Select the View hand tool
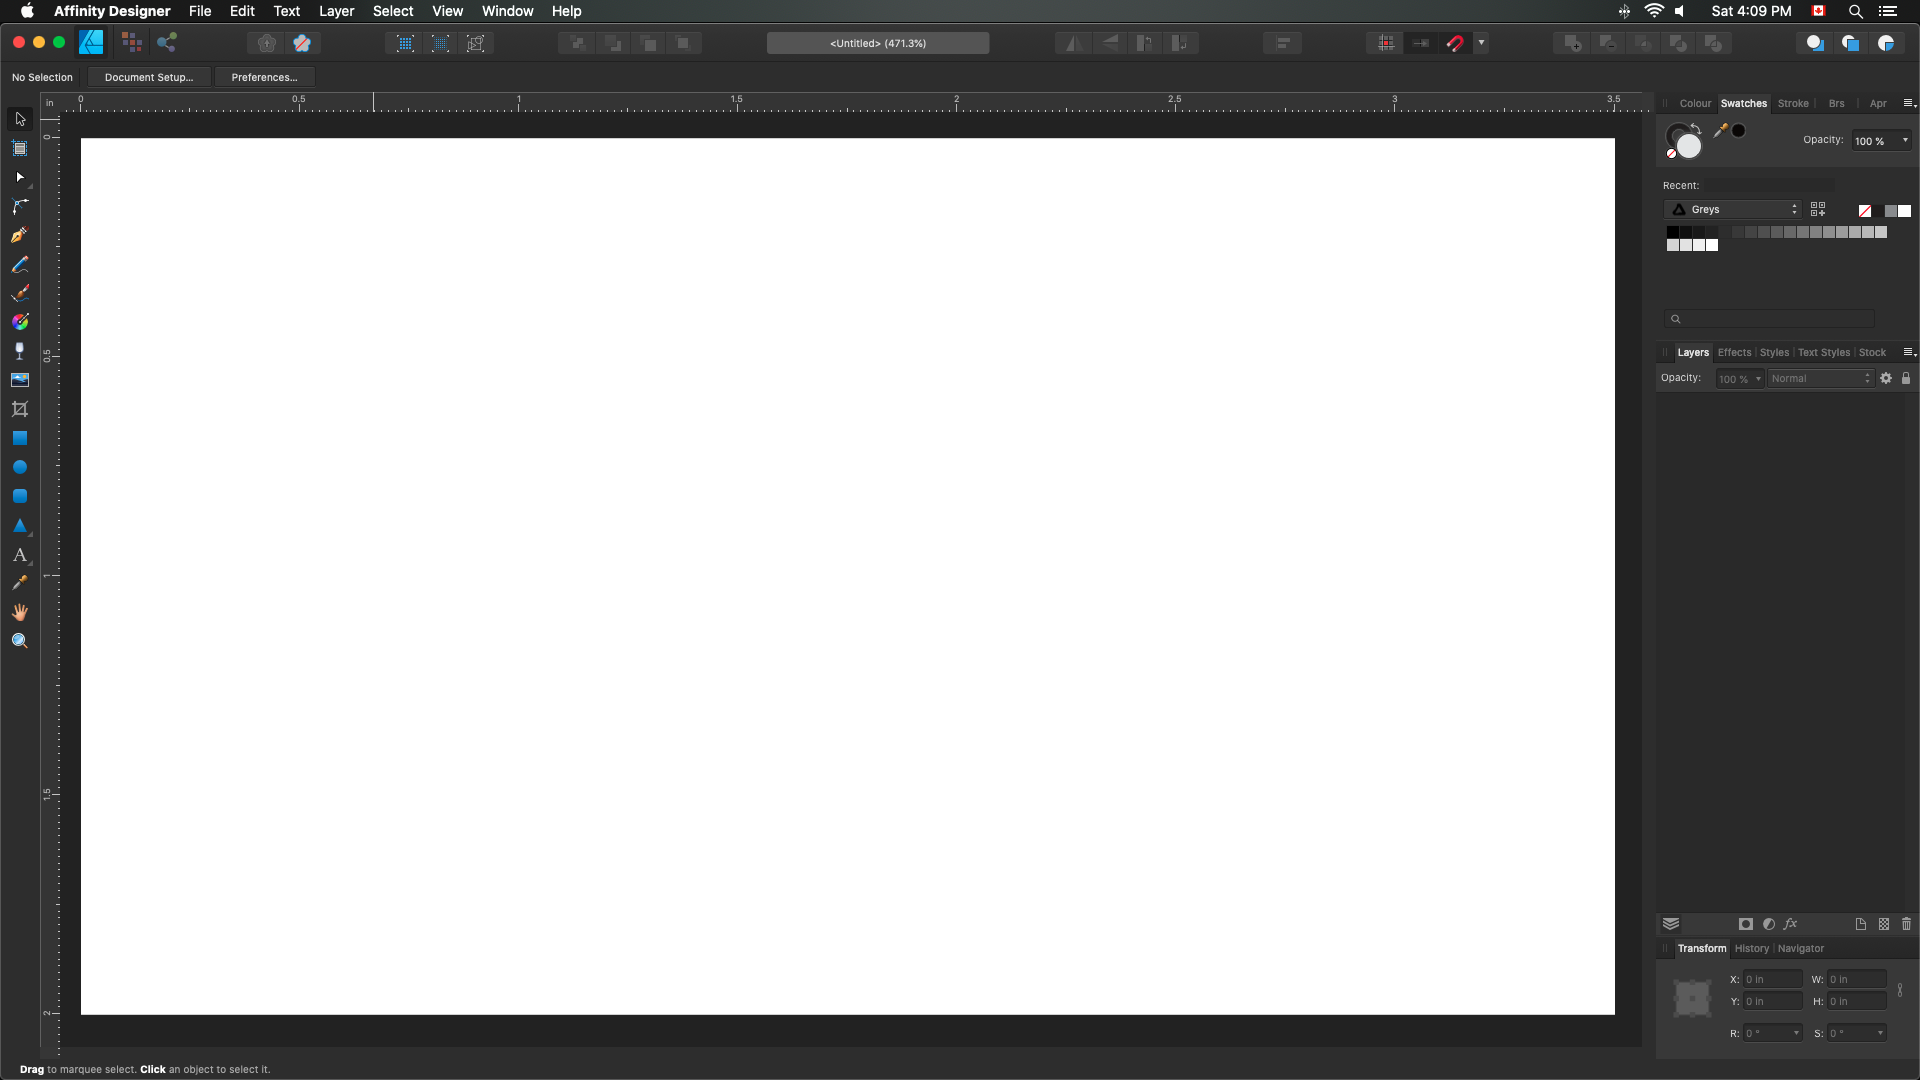Viewport: 1920px width, 1080px height. coord(20,612)
